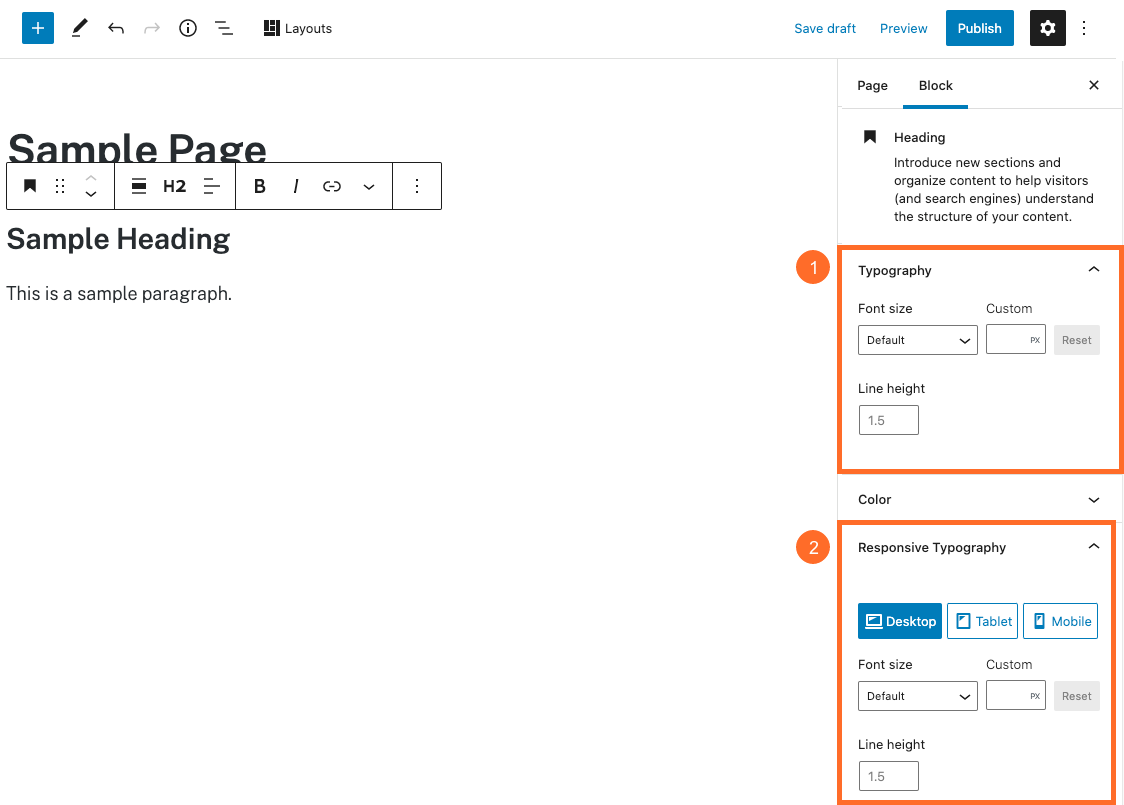Open the editor Settings gear
Screen dimensions: 1124x805
[1047, 28]
